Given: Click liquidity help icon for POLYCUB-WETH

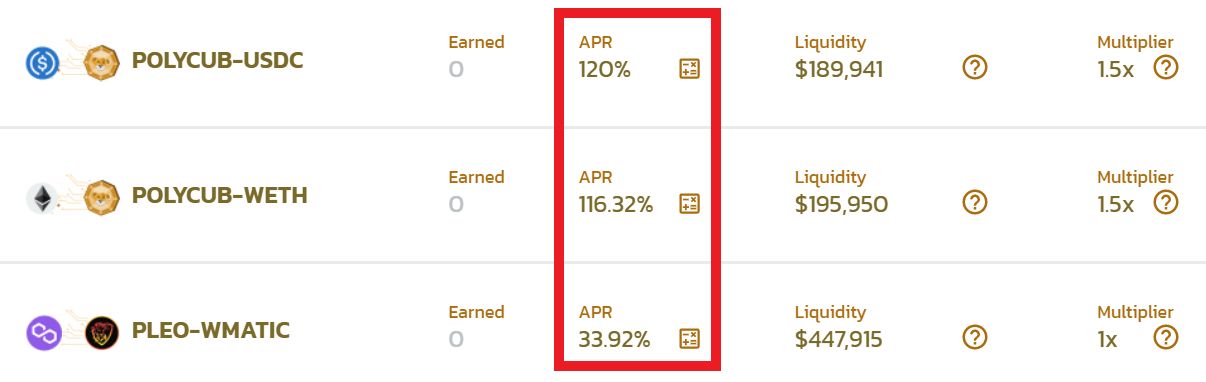Looking at the screenshot, I should tap(975, 202).
